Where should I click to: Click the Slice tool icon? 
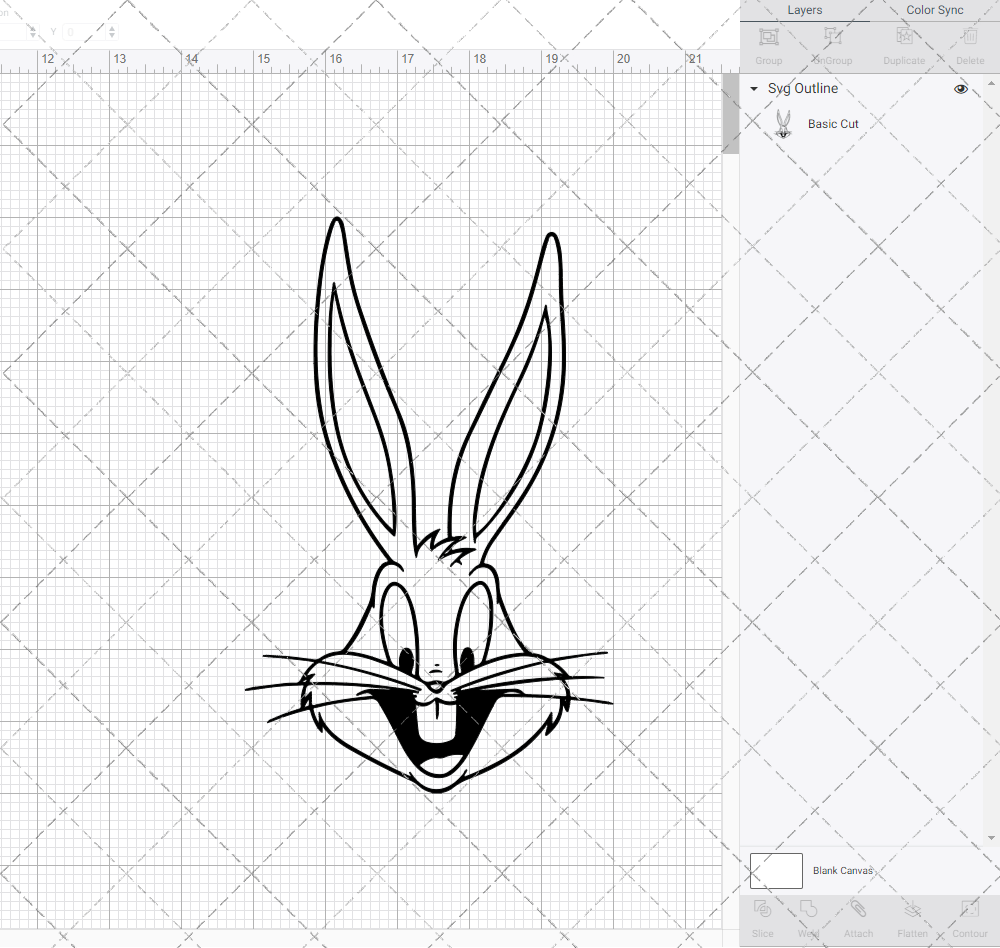[762, 908]
